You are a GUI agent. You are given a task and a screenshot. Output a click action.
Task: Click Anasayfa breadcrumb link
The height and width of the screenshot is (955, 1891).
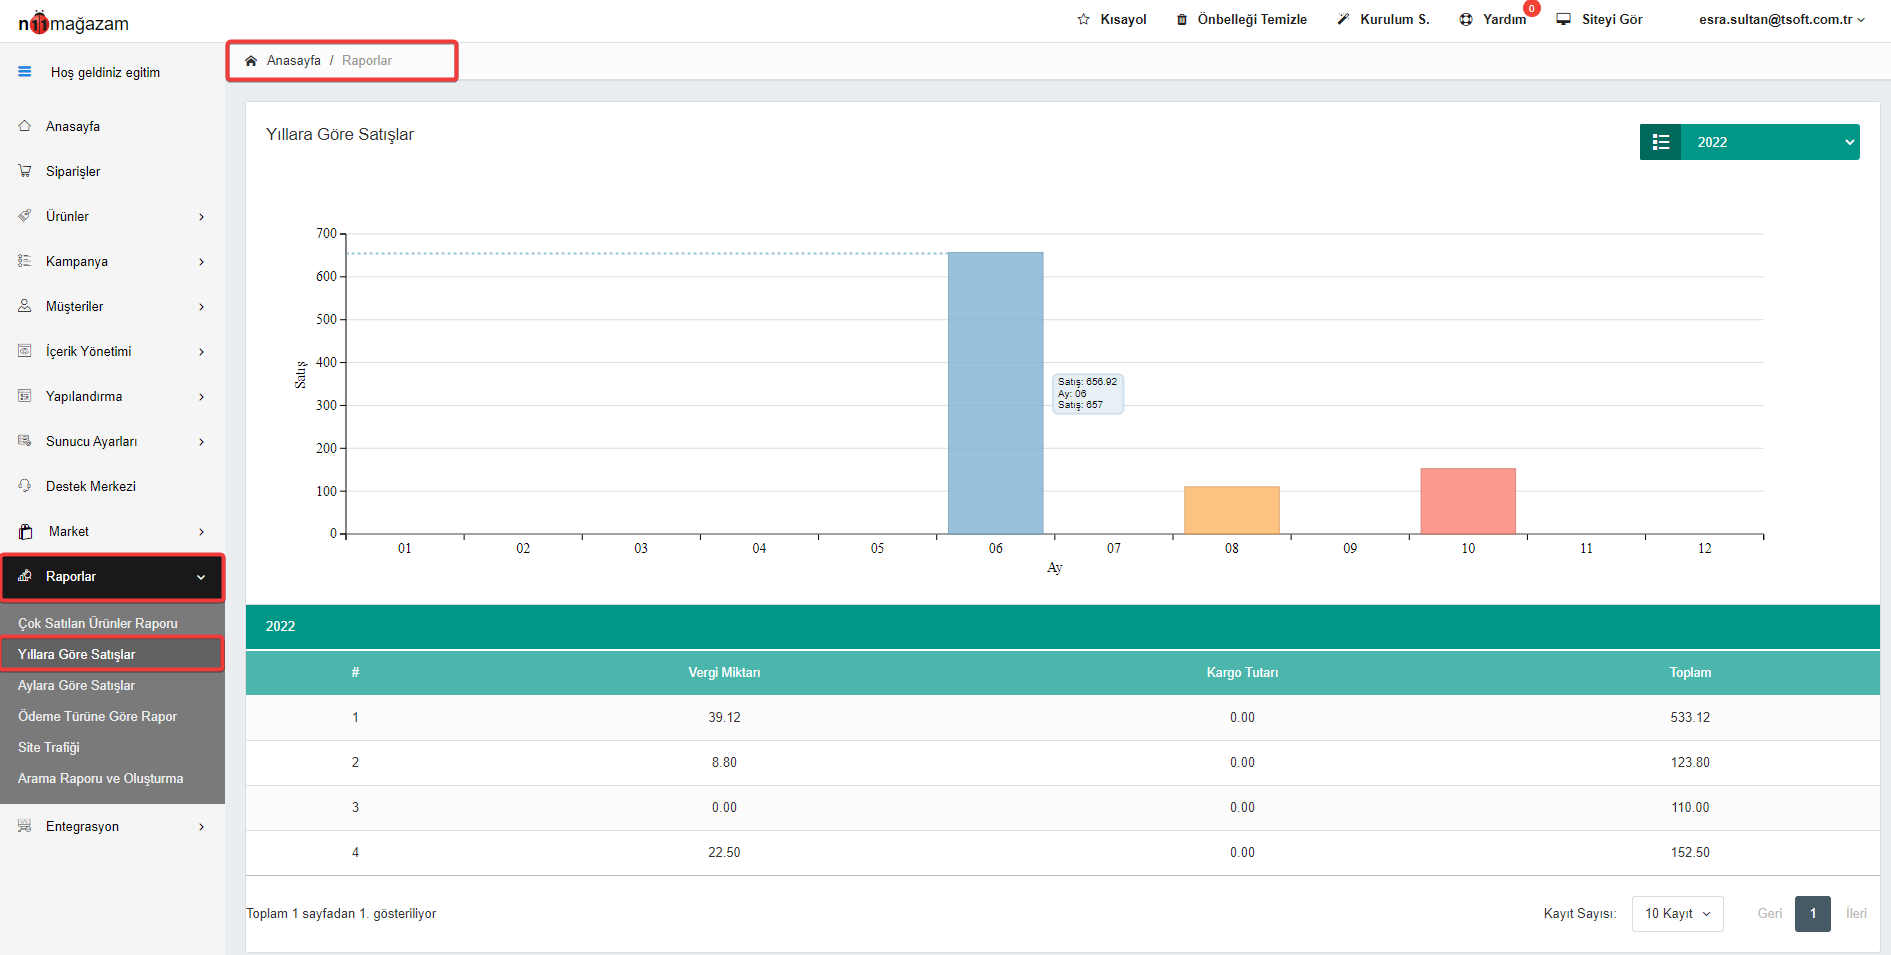click(x=294, y=61)
